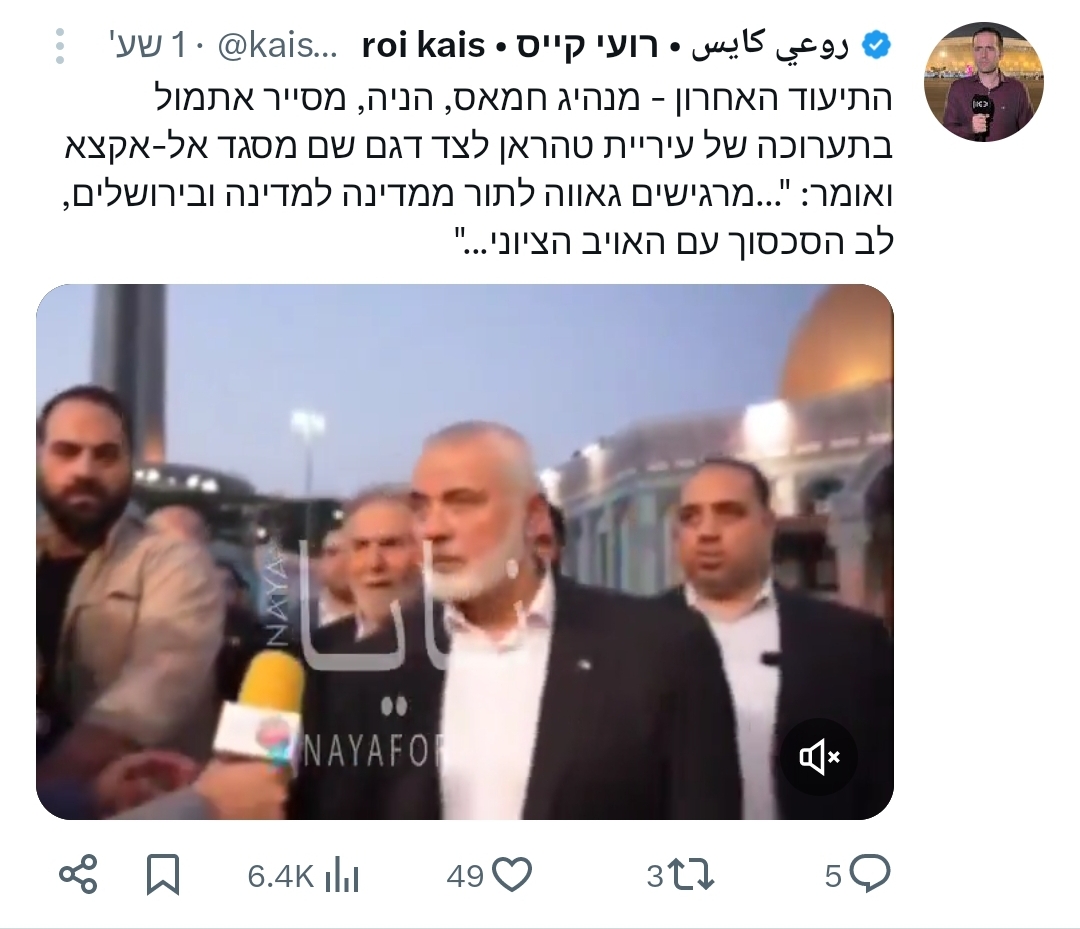This screenshot has width=1080, height=929.
Task: Reply using the speech bubble icon
Action: tap(870, 875)
